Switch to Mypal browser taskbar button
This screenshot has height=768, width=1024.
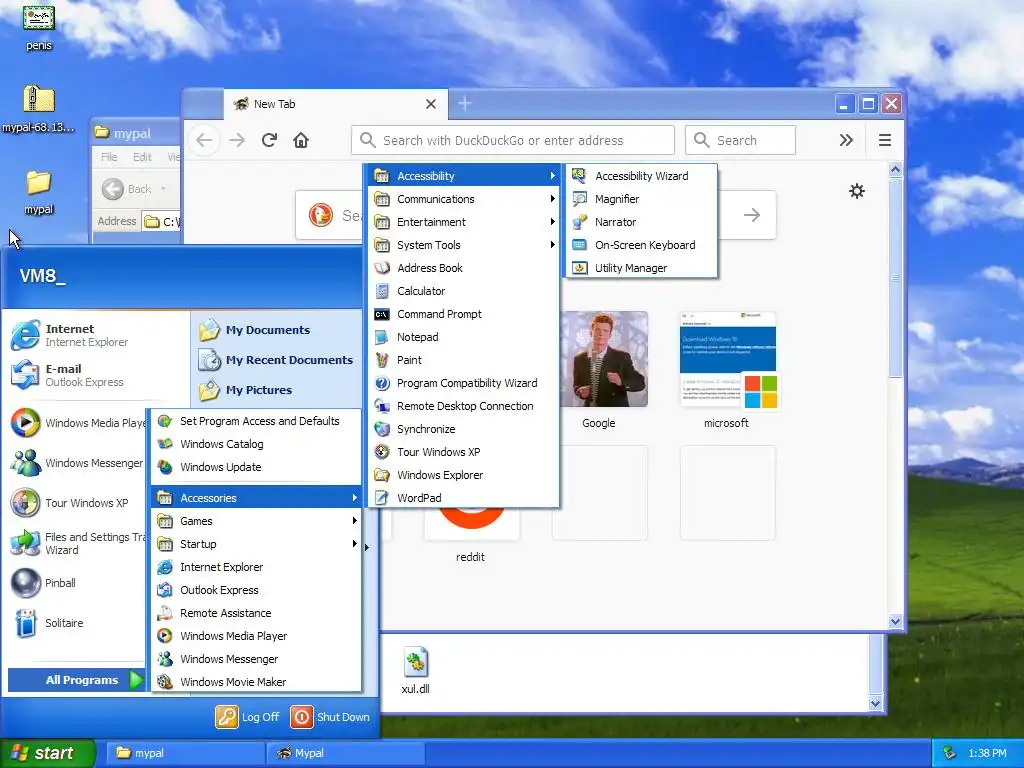[345, 753]
